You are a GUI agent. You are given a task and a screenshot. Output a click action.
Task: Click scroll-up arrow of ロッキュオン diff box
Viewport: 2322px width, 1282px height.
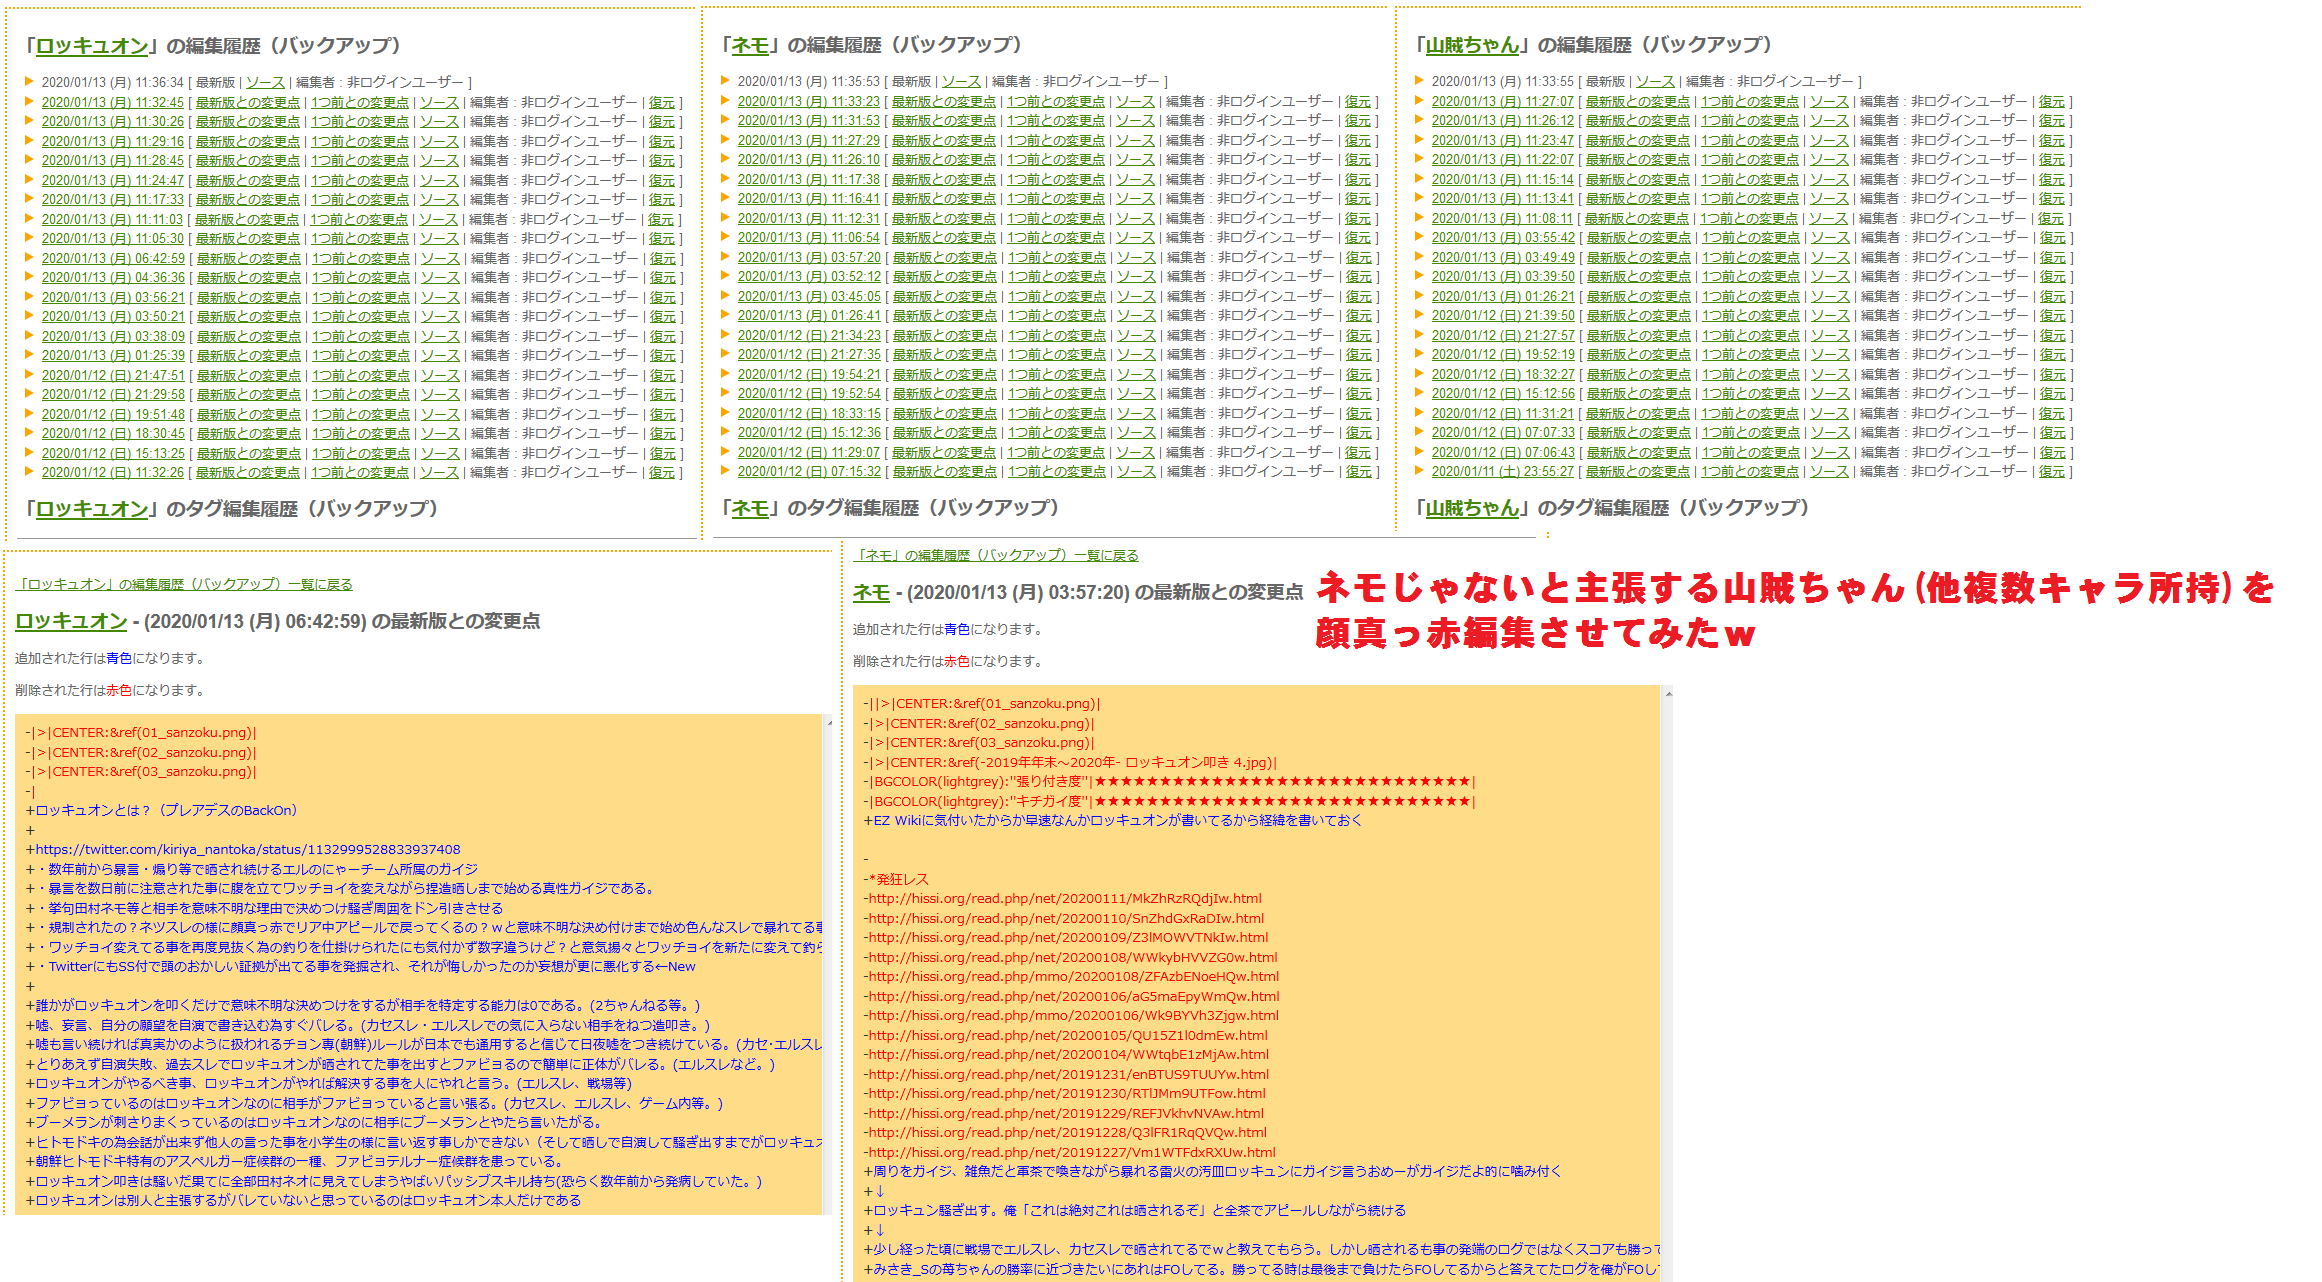[829, 722]
